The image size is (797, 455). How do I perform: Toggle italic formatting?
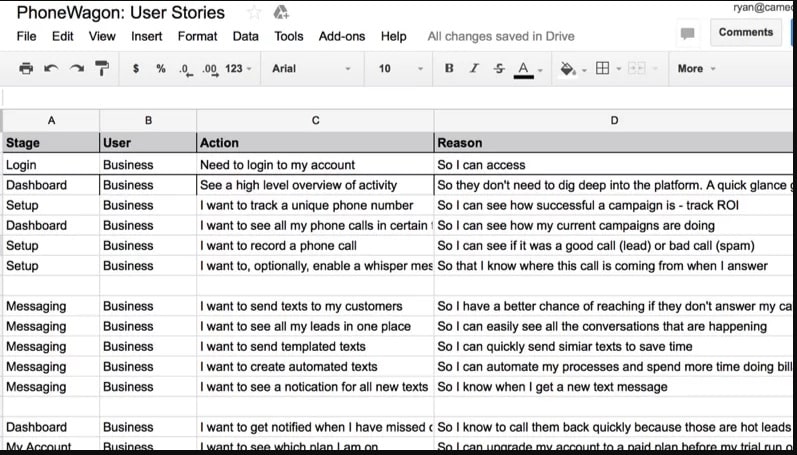(474, 68)
